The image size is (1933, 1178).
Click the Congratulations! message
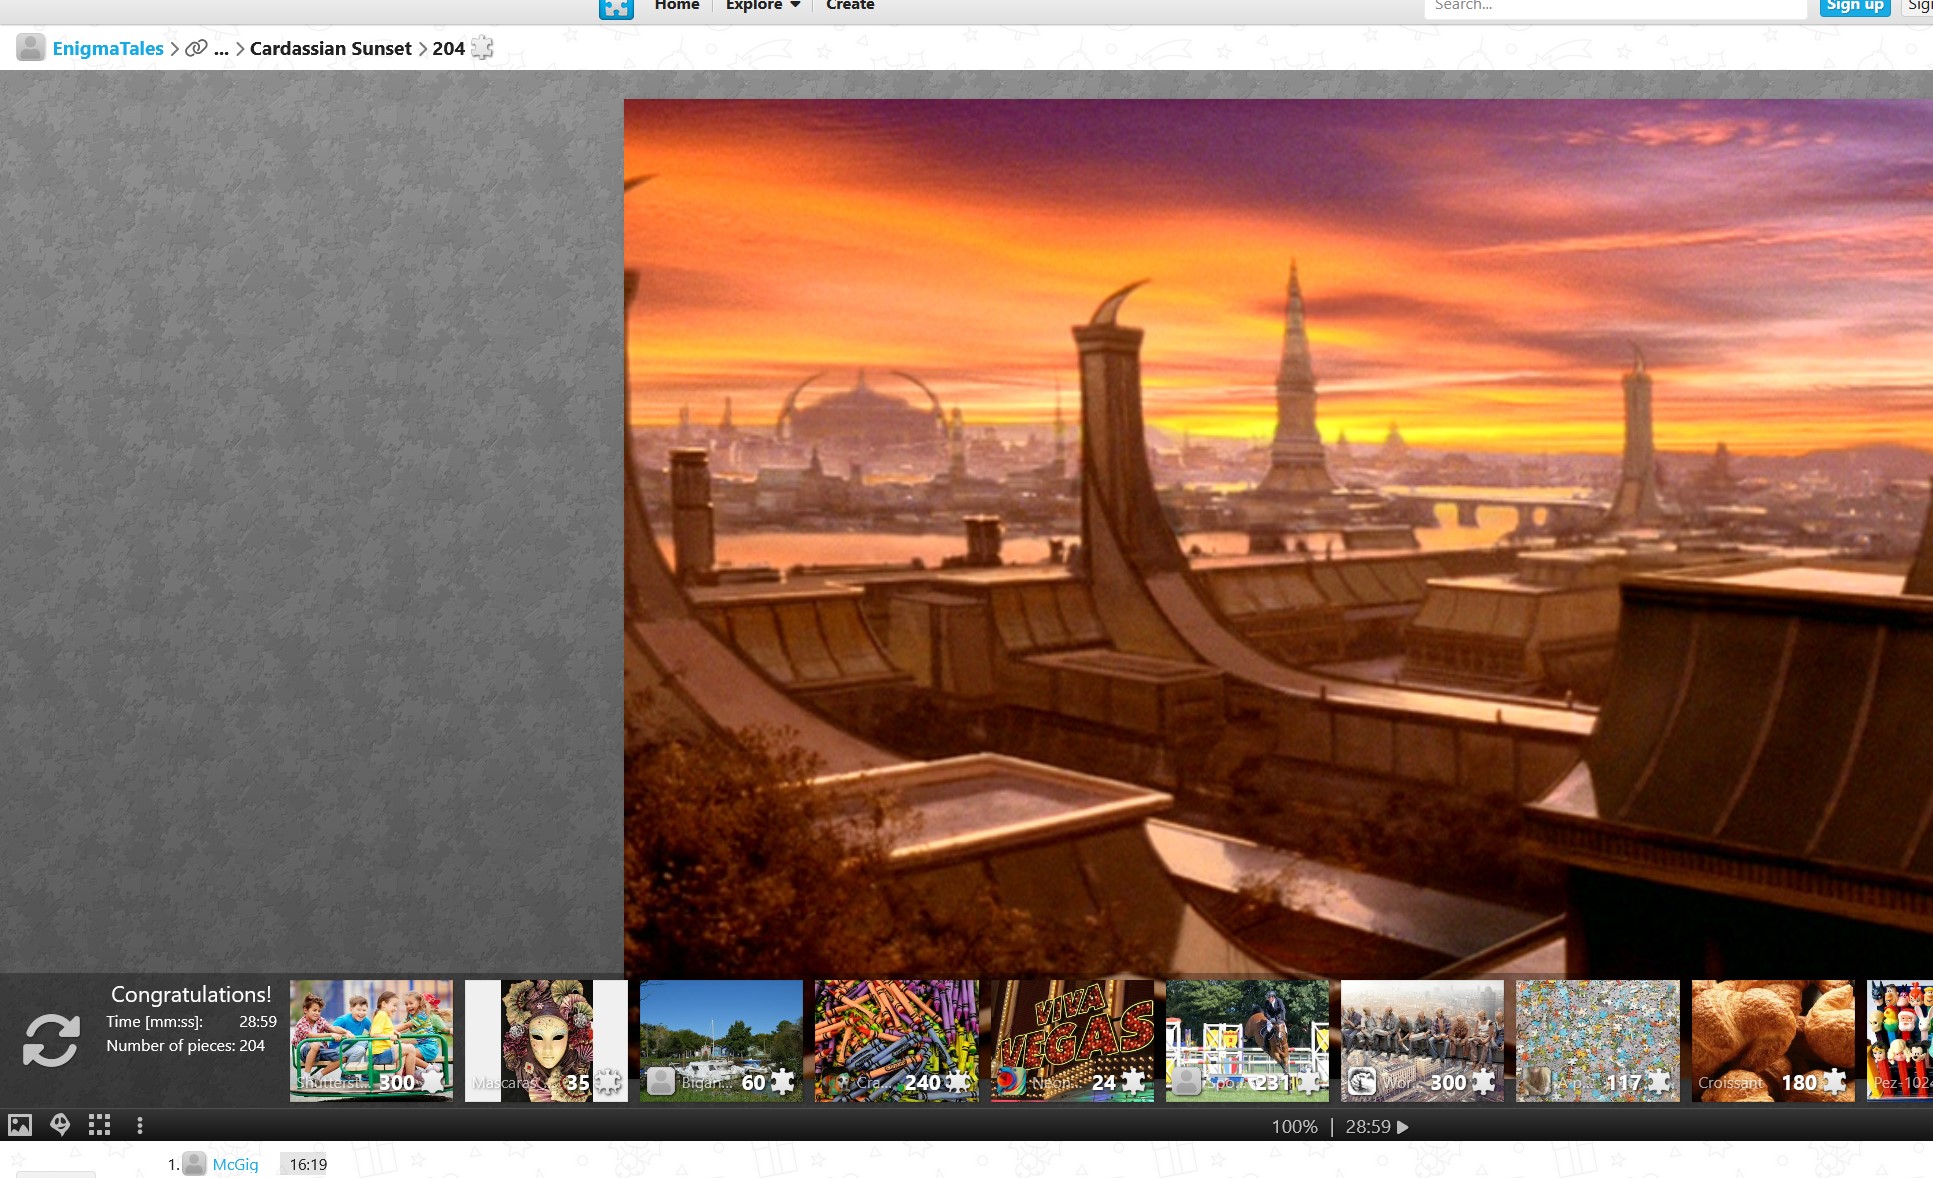[191, 994]
